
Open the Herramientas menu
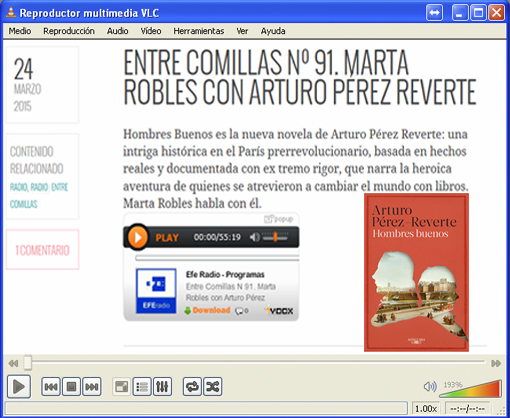(x=199, y=31)
